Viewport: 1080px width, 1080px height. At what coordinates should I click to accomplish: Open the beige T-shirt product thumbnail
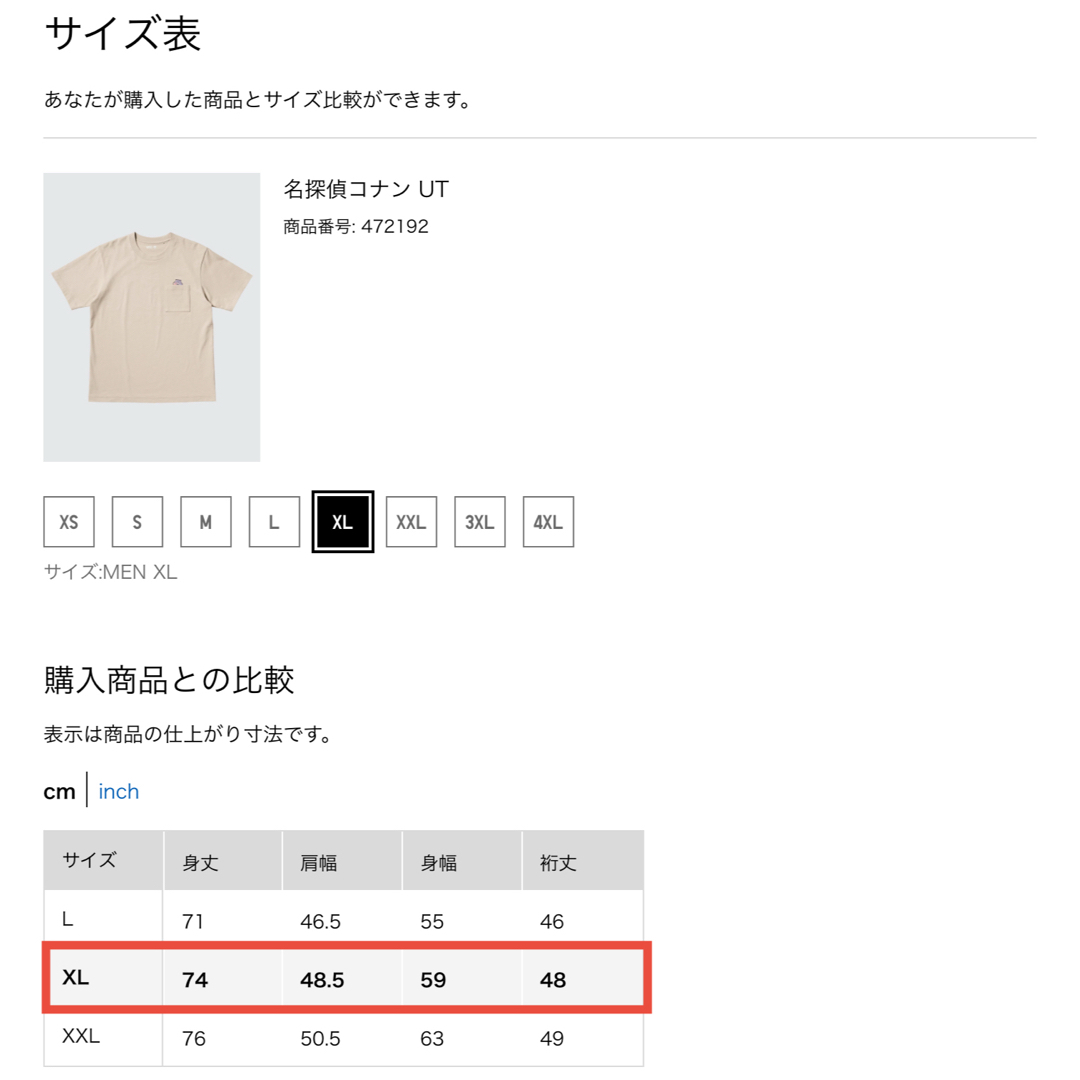152,317
